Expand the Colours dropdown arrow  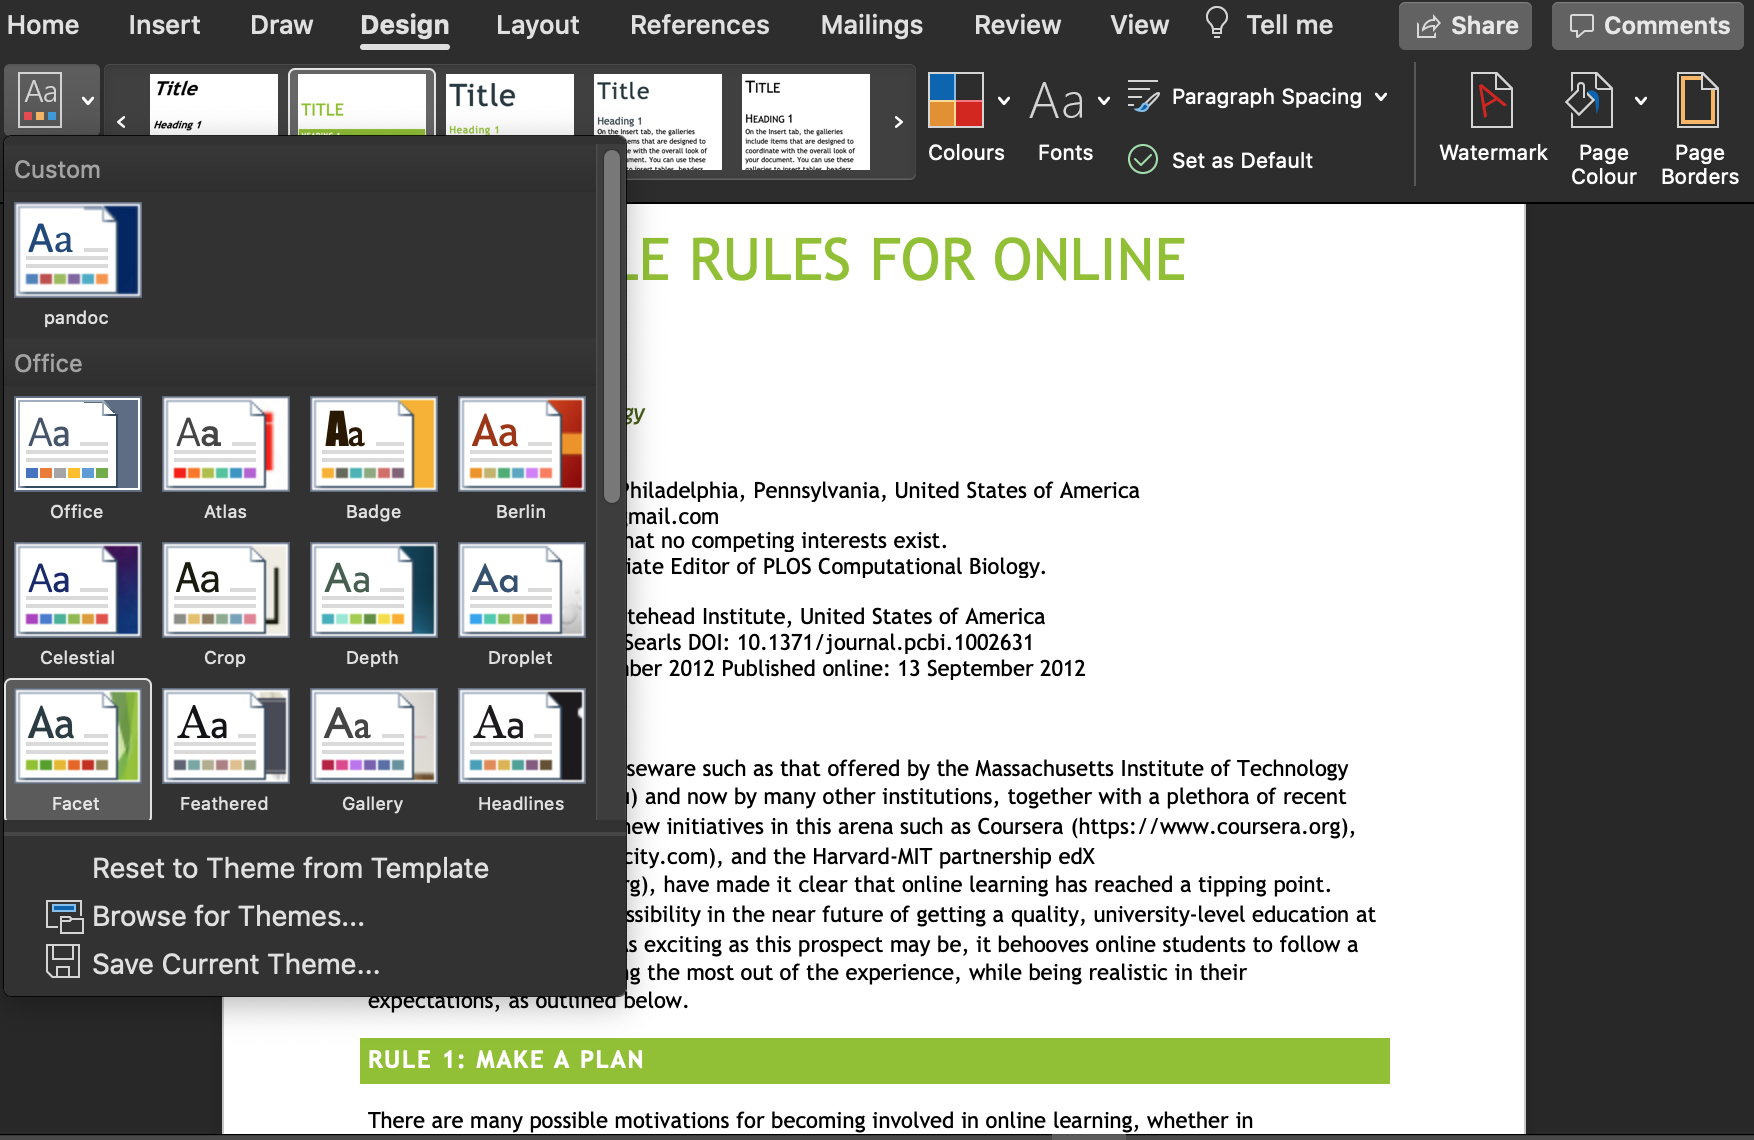[1004, 101]
